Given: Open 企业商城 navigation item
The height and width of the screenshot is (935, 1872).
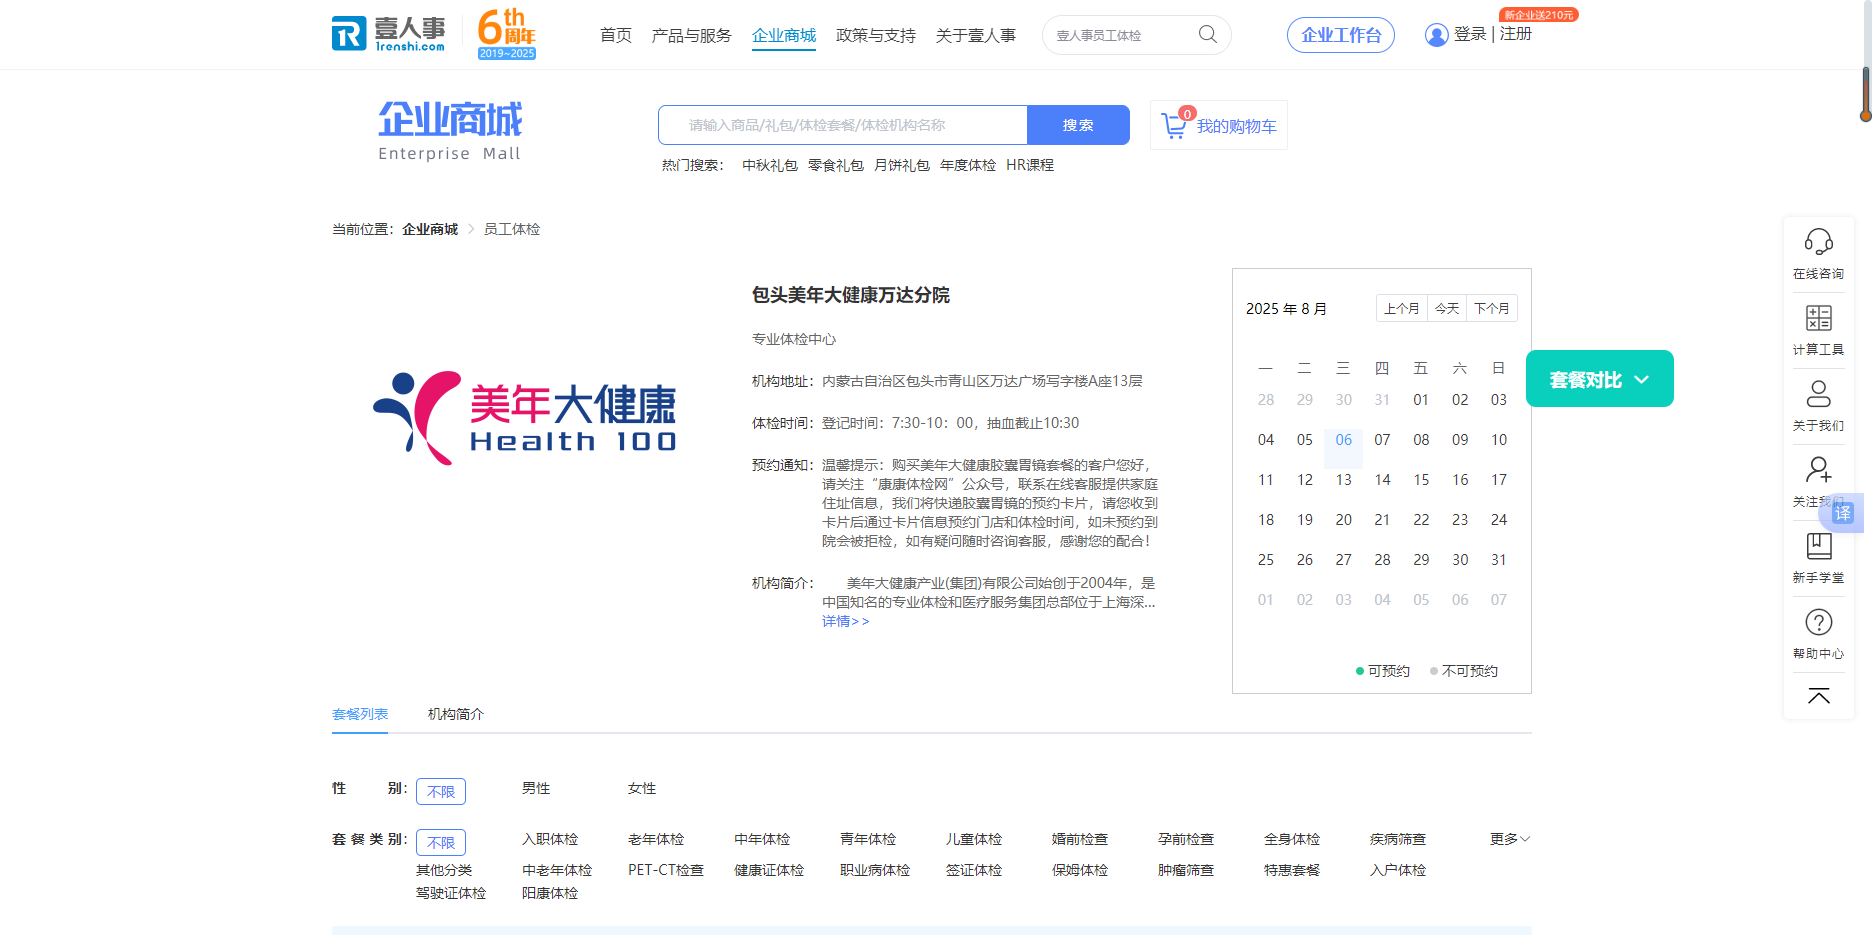Looking at the screenshot, I should 784,36.
